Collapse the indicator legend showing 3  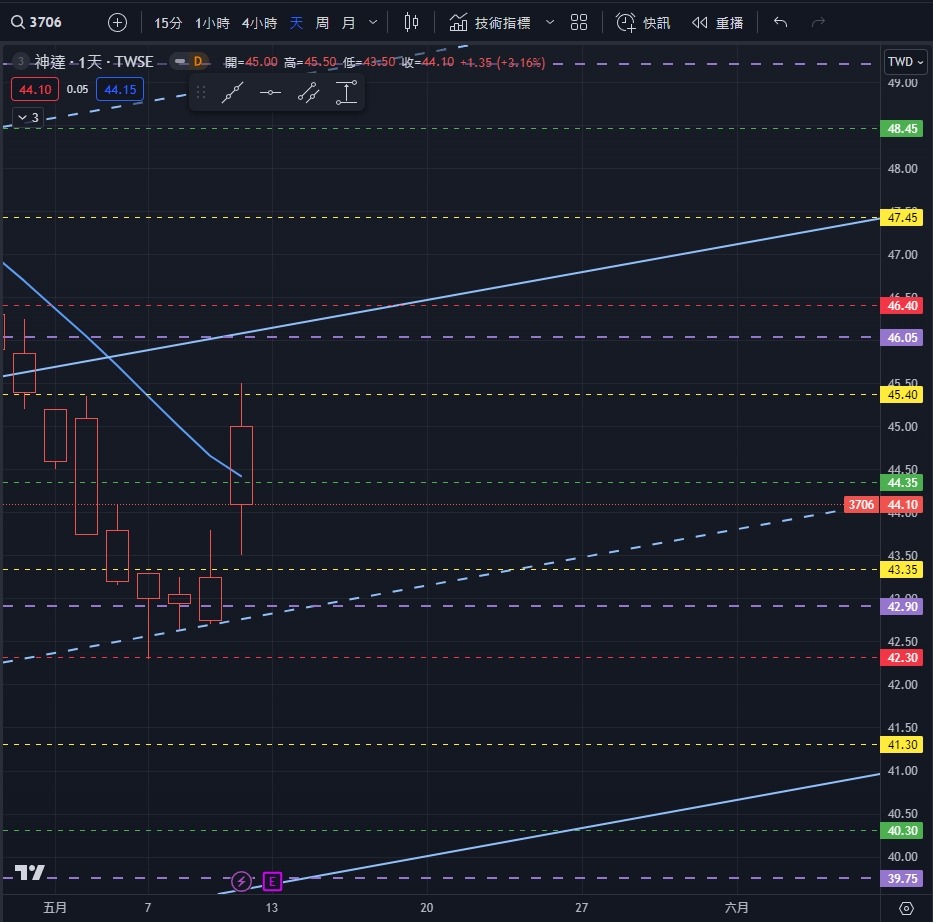pos(28,118)
